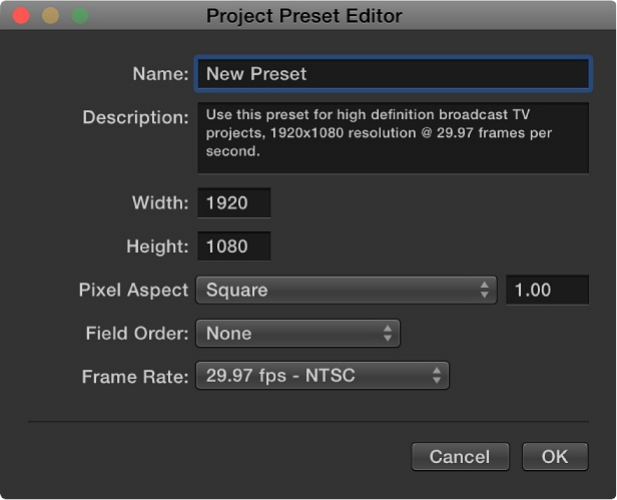Click the pixel aspect ratio 1.00 field
The image size is (617, 500).
pyautogui.click(x=547, y=290)
